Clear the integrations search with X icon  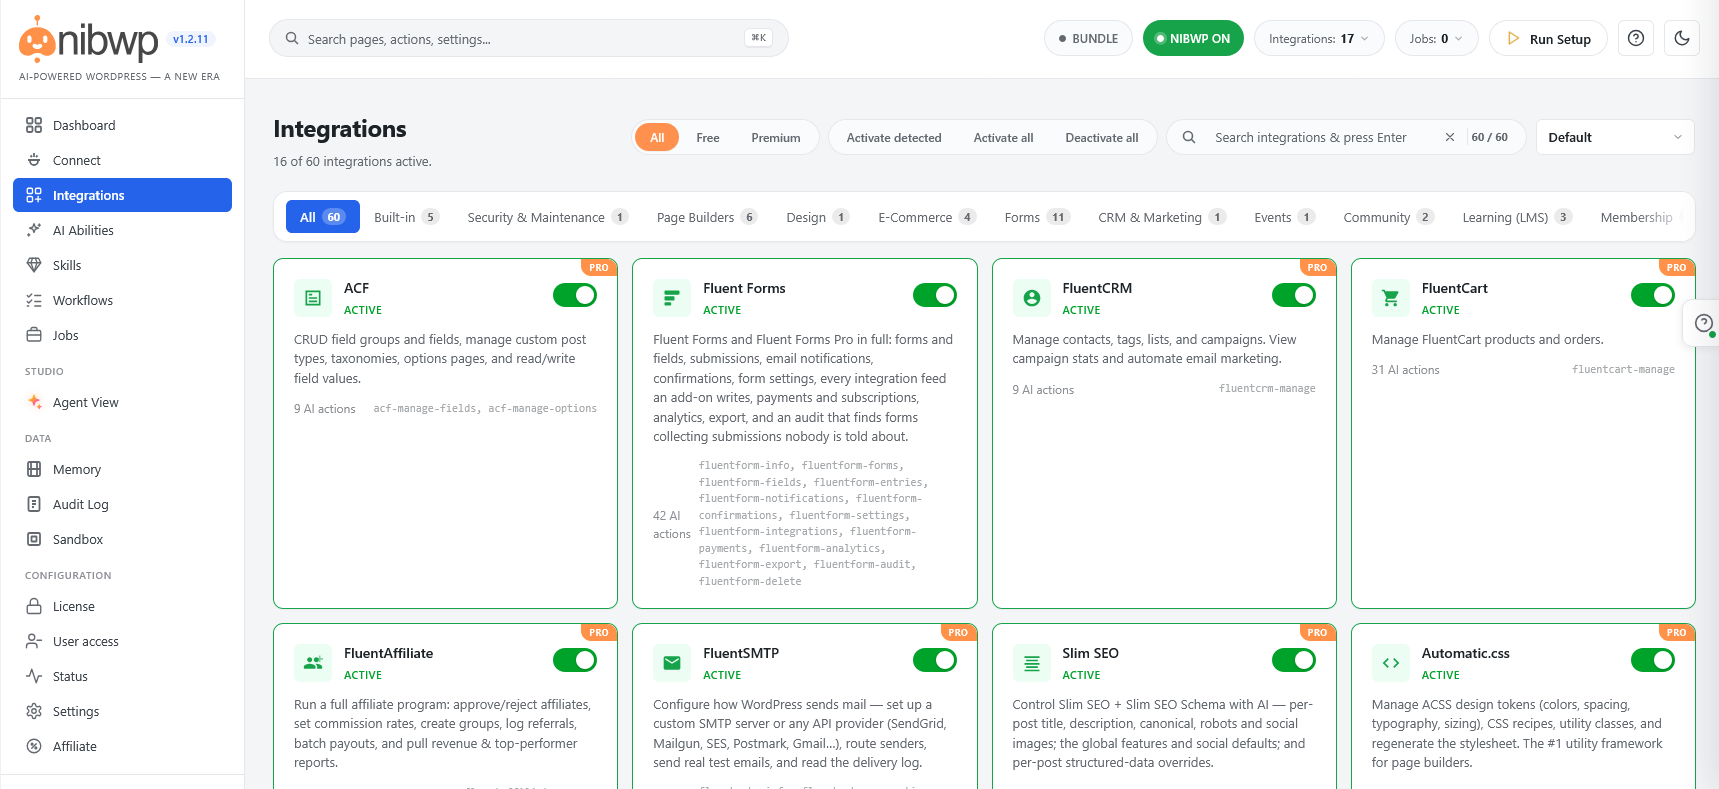[1450, 137]
